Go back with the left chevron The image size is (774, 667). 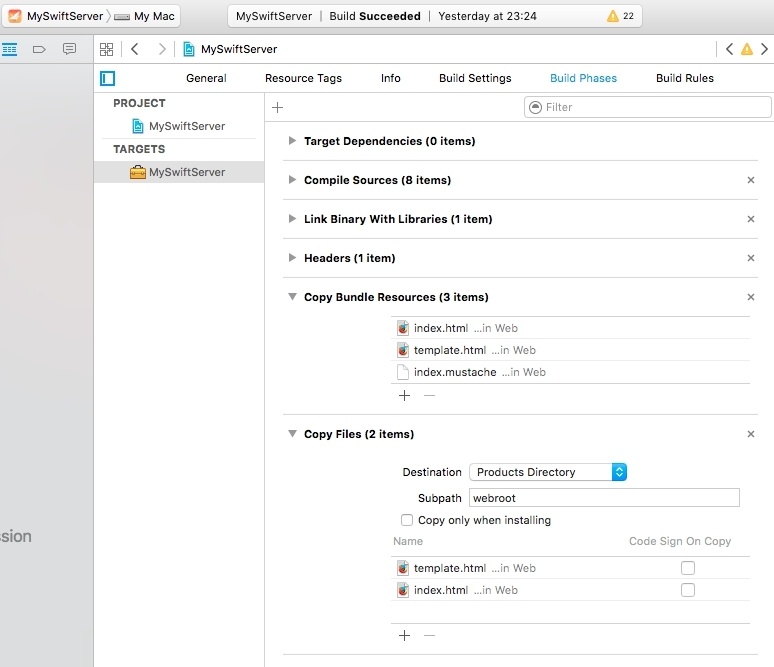[134, 49]
